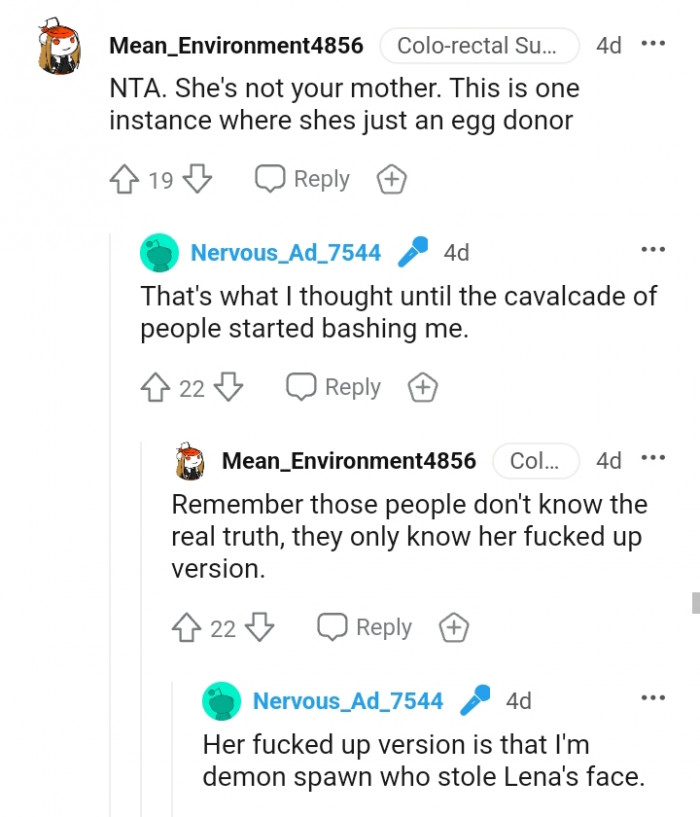Image resolution: width=700 pixels, height=817 pixels.
Task: Award the 'Remember those people' comment
Action: click(x=454, y=628)
